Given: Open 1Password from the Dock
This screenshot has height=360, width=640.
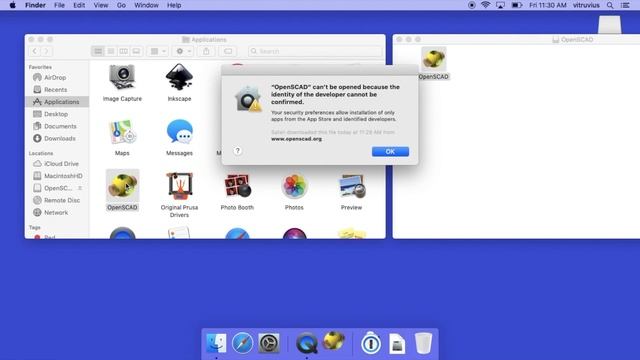Looking at the screenshot, I should pyautogui.click(x=371, y=343).
